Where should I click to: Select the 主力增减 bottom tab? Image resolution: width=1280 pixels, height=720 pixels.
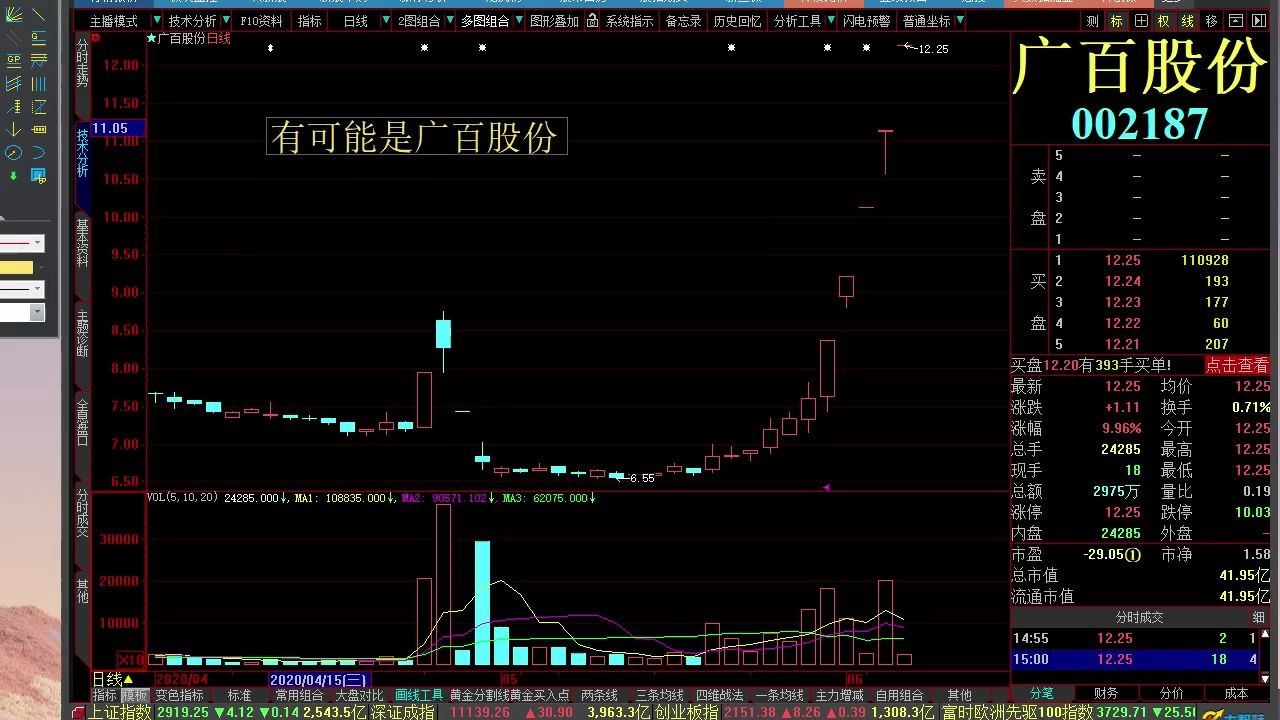click(x=839, y=695)
